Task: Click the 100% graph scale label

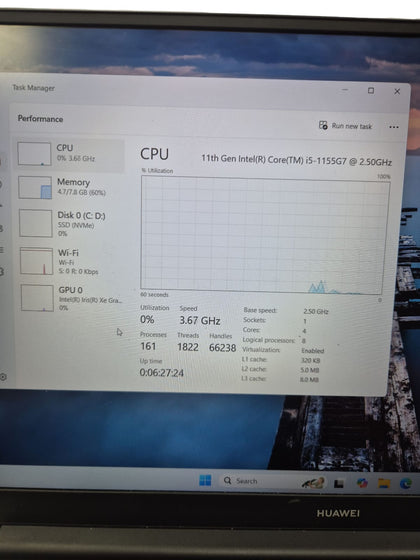Action: 384,177
